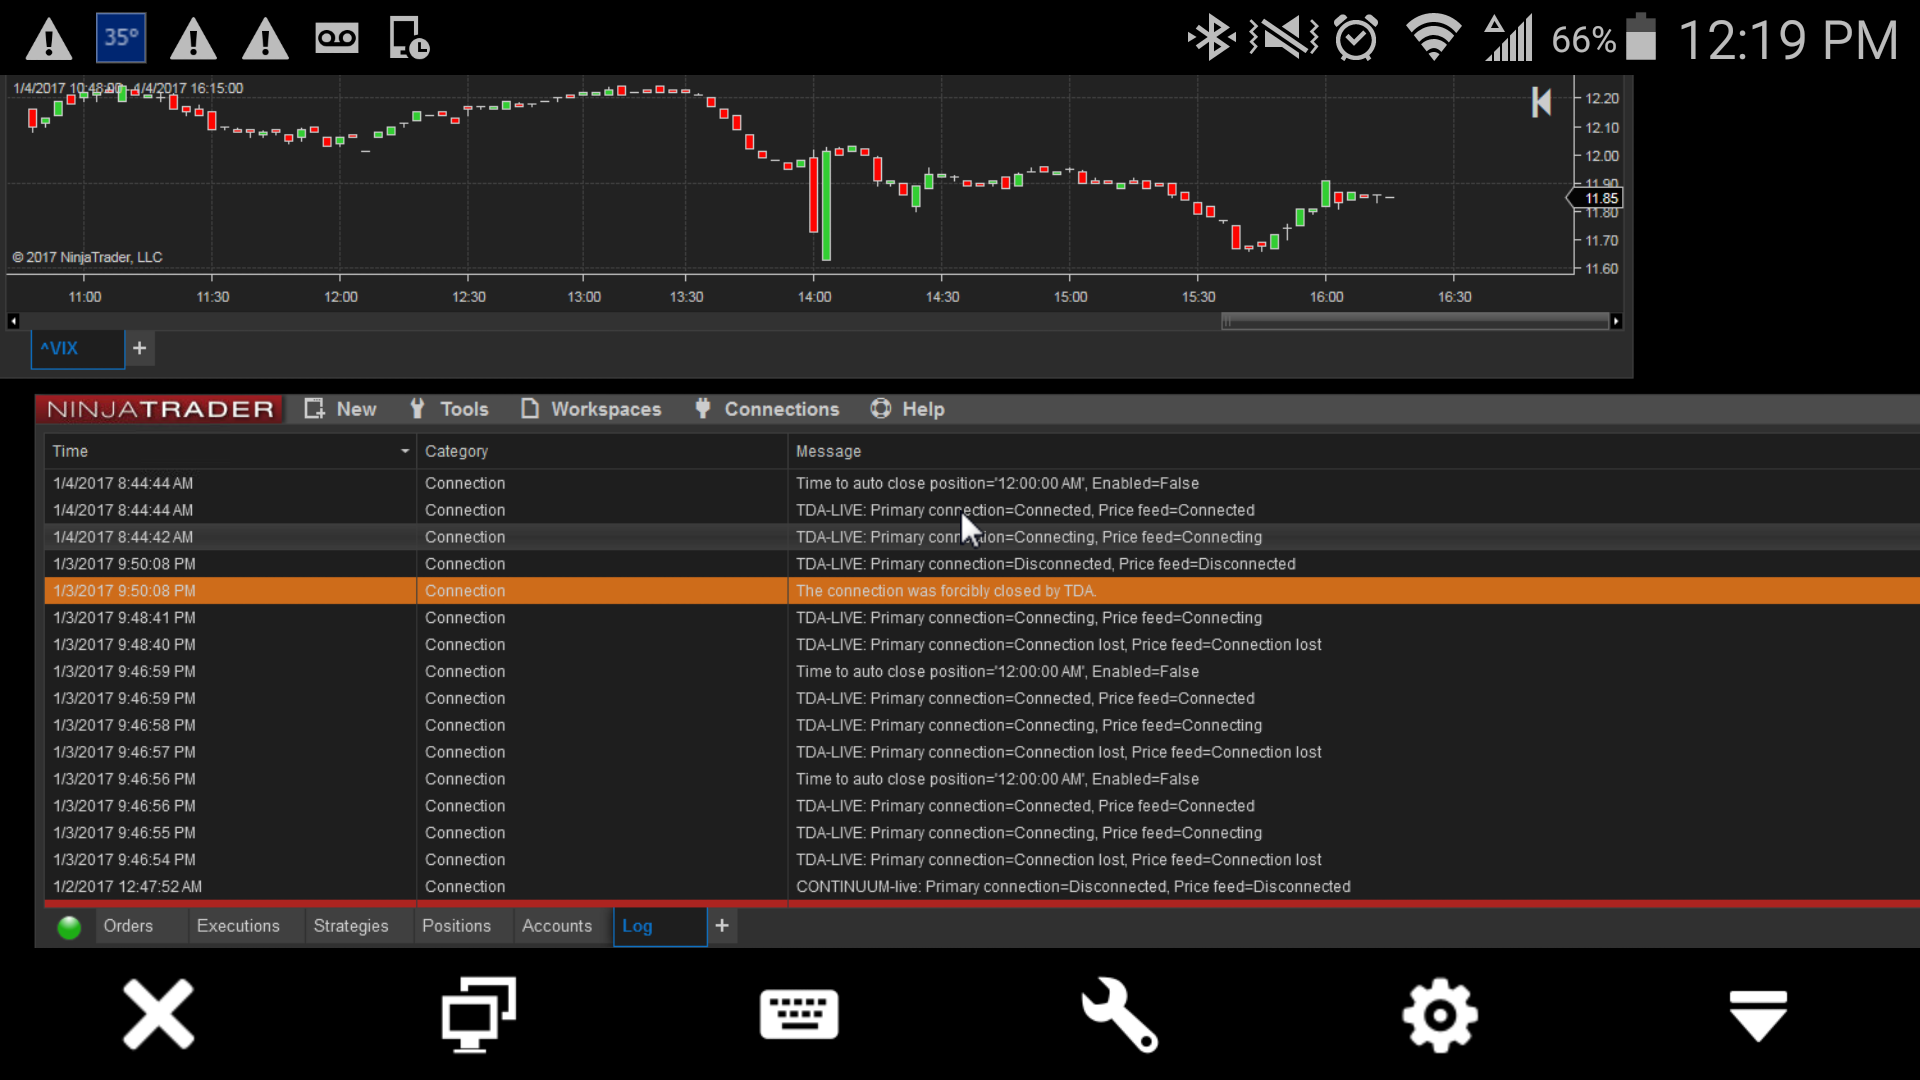The width and height of the screenshot is (1920, 1080).
Task: Tap the remote screens monitor icon
Action: click(x=479, y=1015)
